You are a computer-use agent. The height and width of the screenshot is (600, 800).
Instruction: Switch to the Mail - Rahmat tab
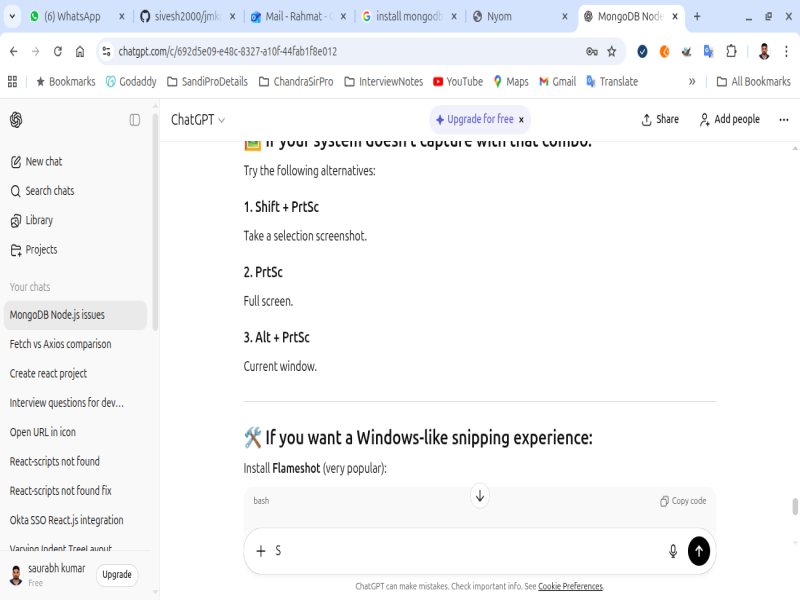(x=298, y=17)
